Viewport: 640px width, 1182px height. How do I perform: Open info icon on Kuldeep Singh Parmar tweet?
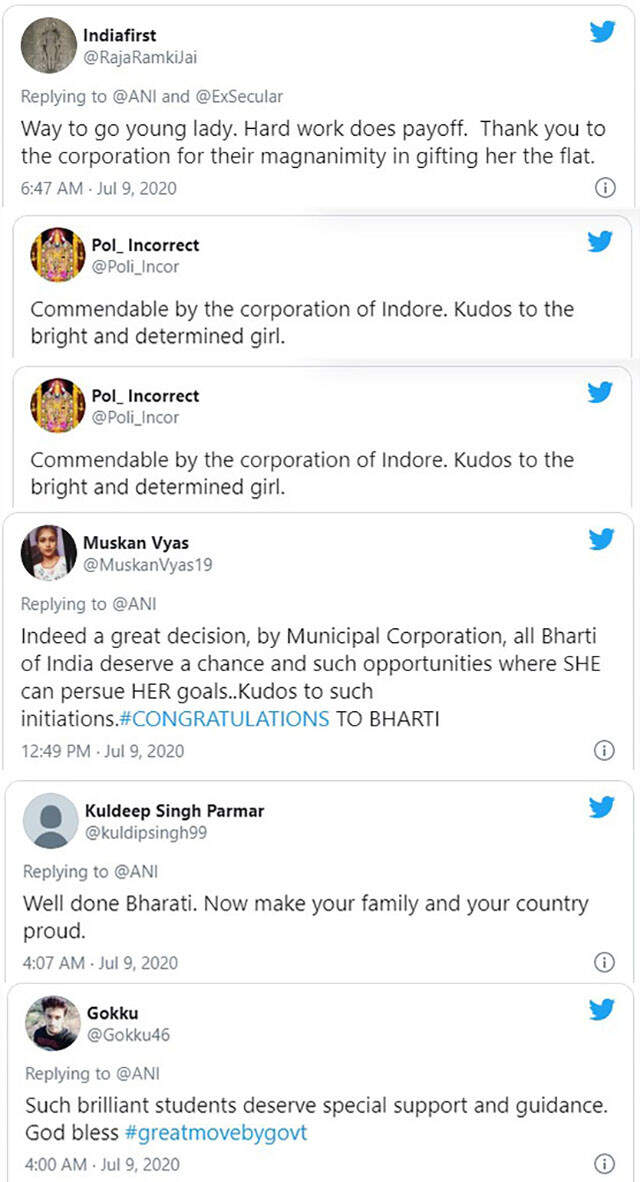(x=604, y=962)
